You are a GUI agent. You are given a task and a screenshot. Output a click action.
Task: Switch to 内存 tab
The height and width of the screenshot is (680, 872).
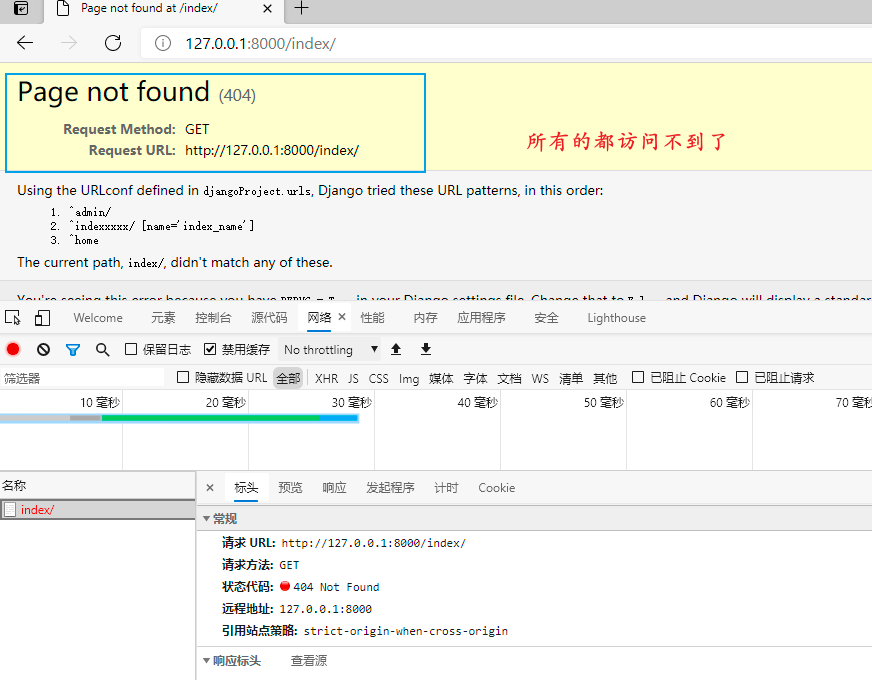[425, 318]
